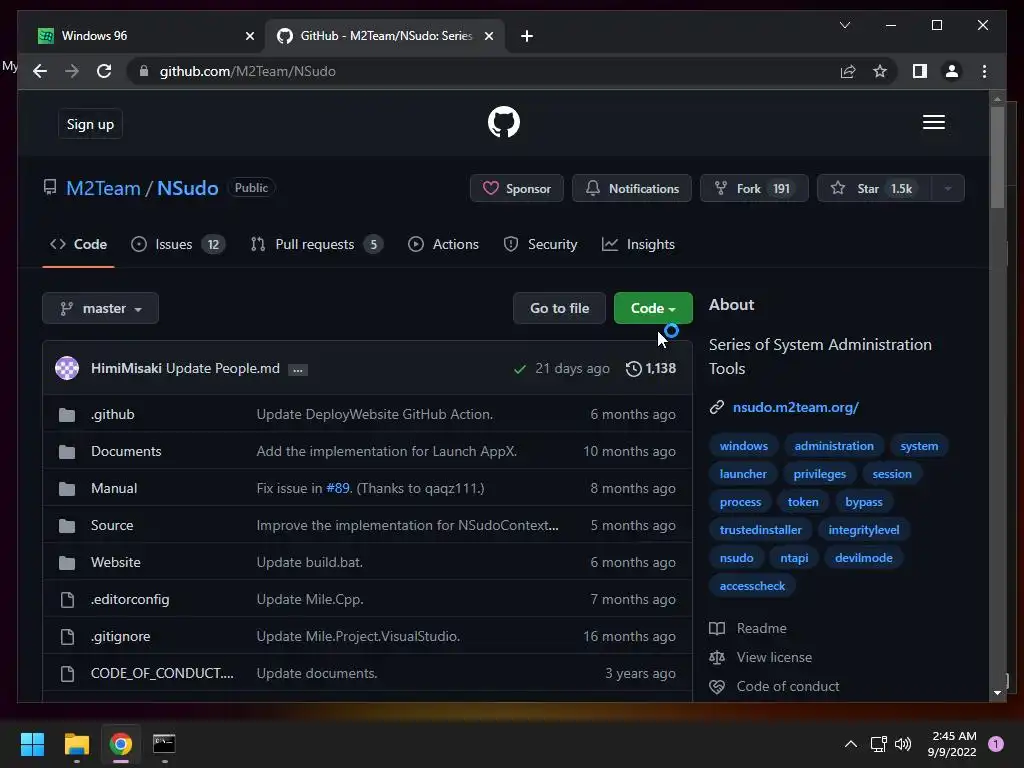Click the trustedinstaller topic tag
The image size is (1024, 768).
click(760, 530)
